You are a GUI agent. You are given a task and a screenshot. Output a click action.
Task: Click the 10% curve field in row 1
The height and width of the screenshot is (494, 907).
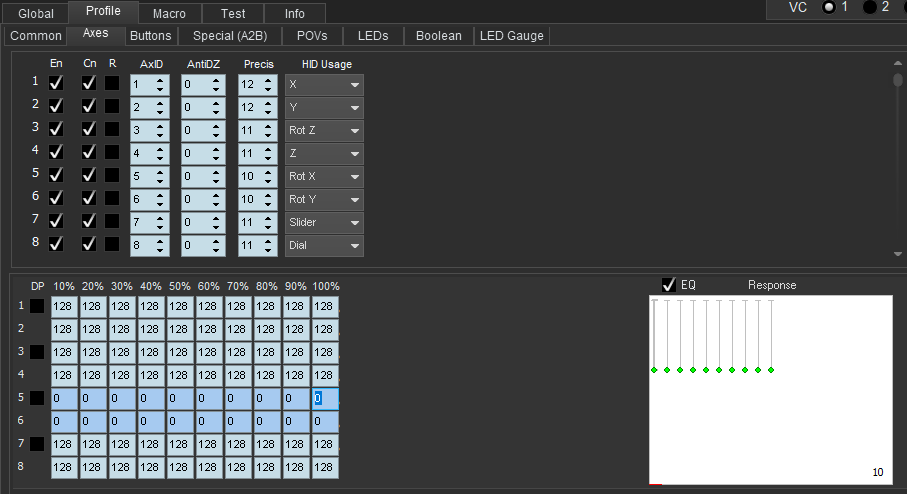point(64,306)
